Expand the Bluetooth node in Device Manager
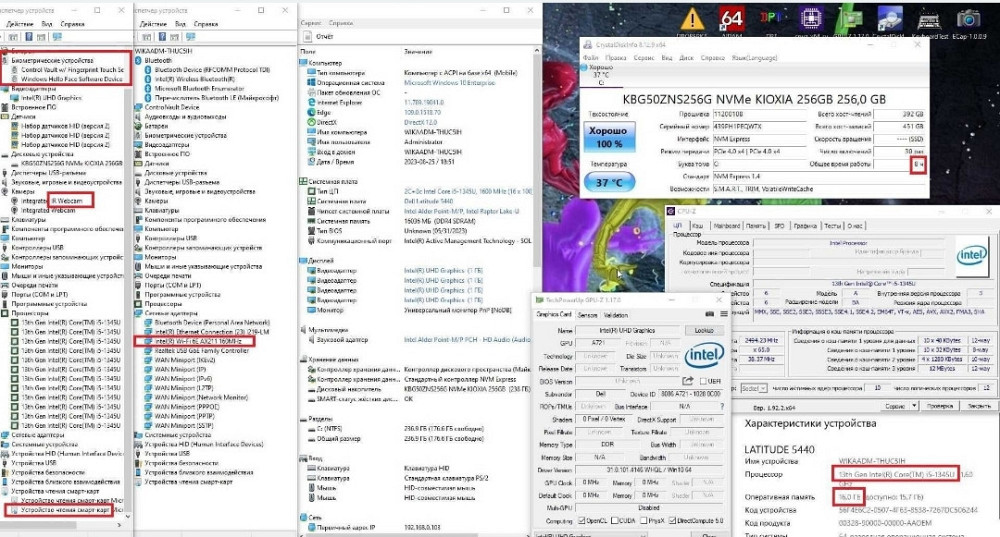The image size is (1000, 537). (x=137, y=60)
